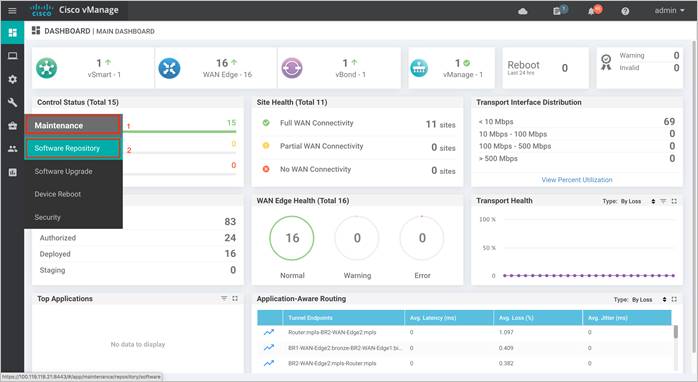Click the WAN Edge blue router icon
Screen dimensions: 698x382
coord(170,68)
